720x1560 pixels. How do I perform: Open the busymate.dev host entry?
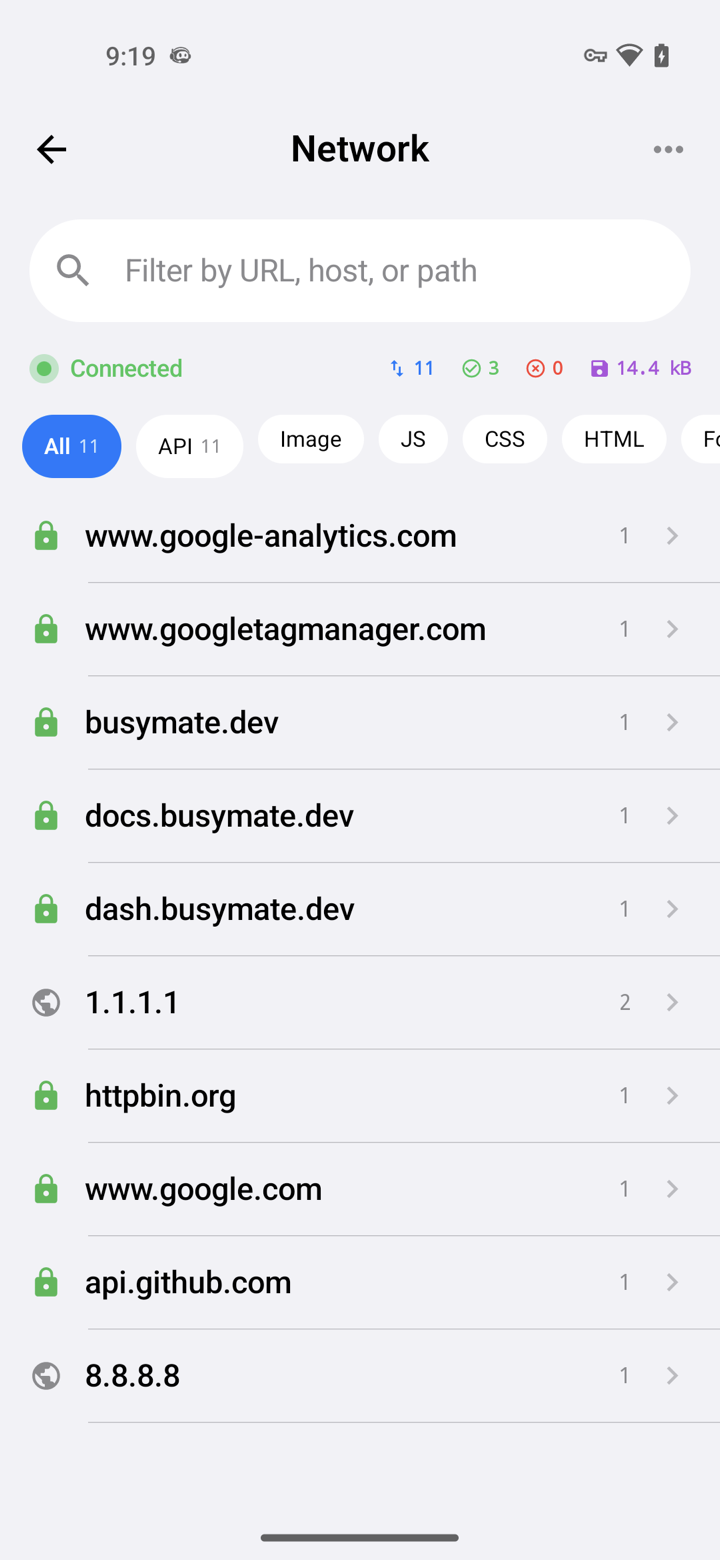pos(360,722)
